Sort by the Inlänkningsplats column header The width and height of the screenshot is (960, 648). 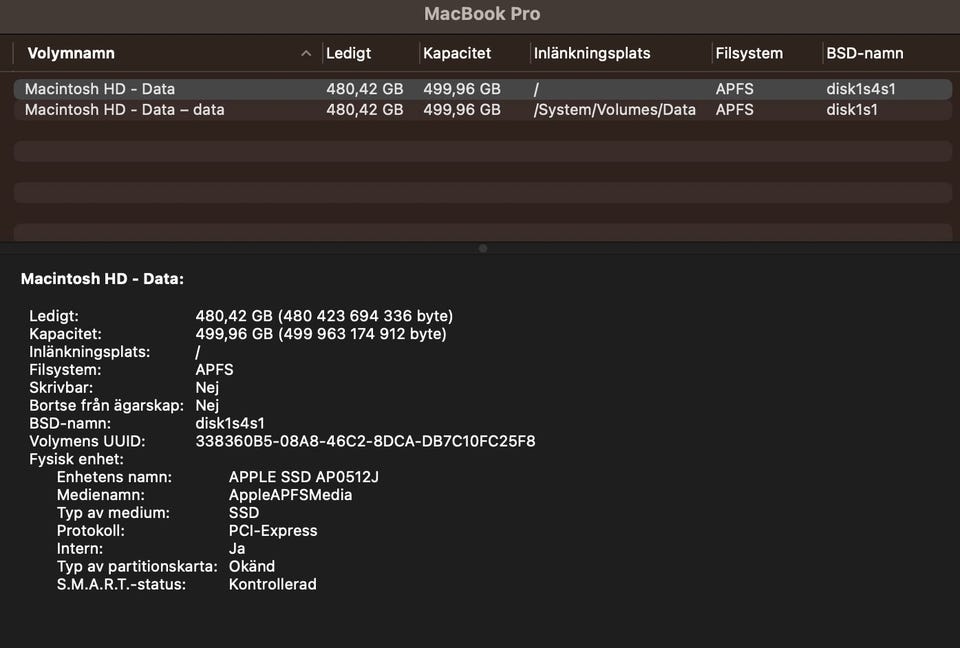(592, 54)
